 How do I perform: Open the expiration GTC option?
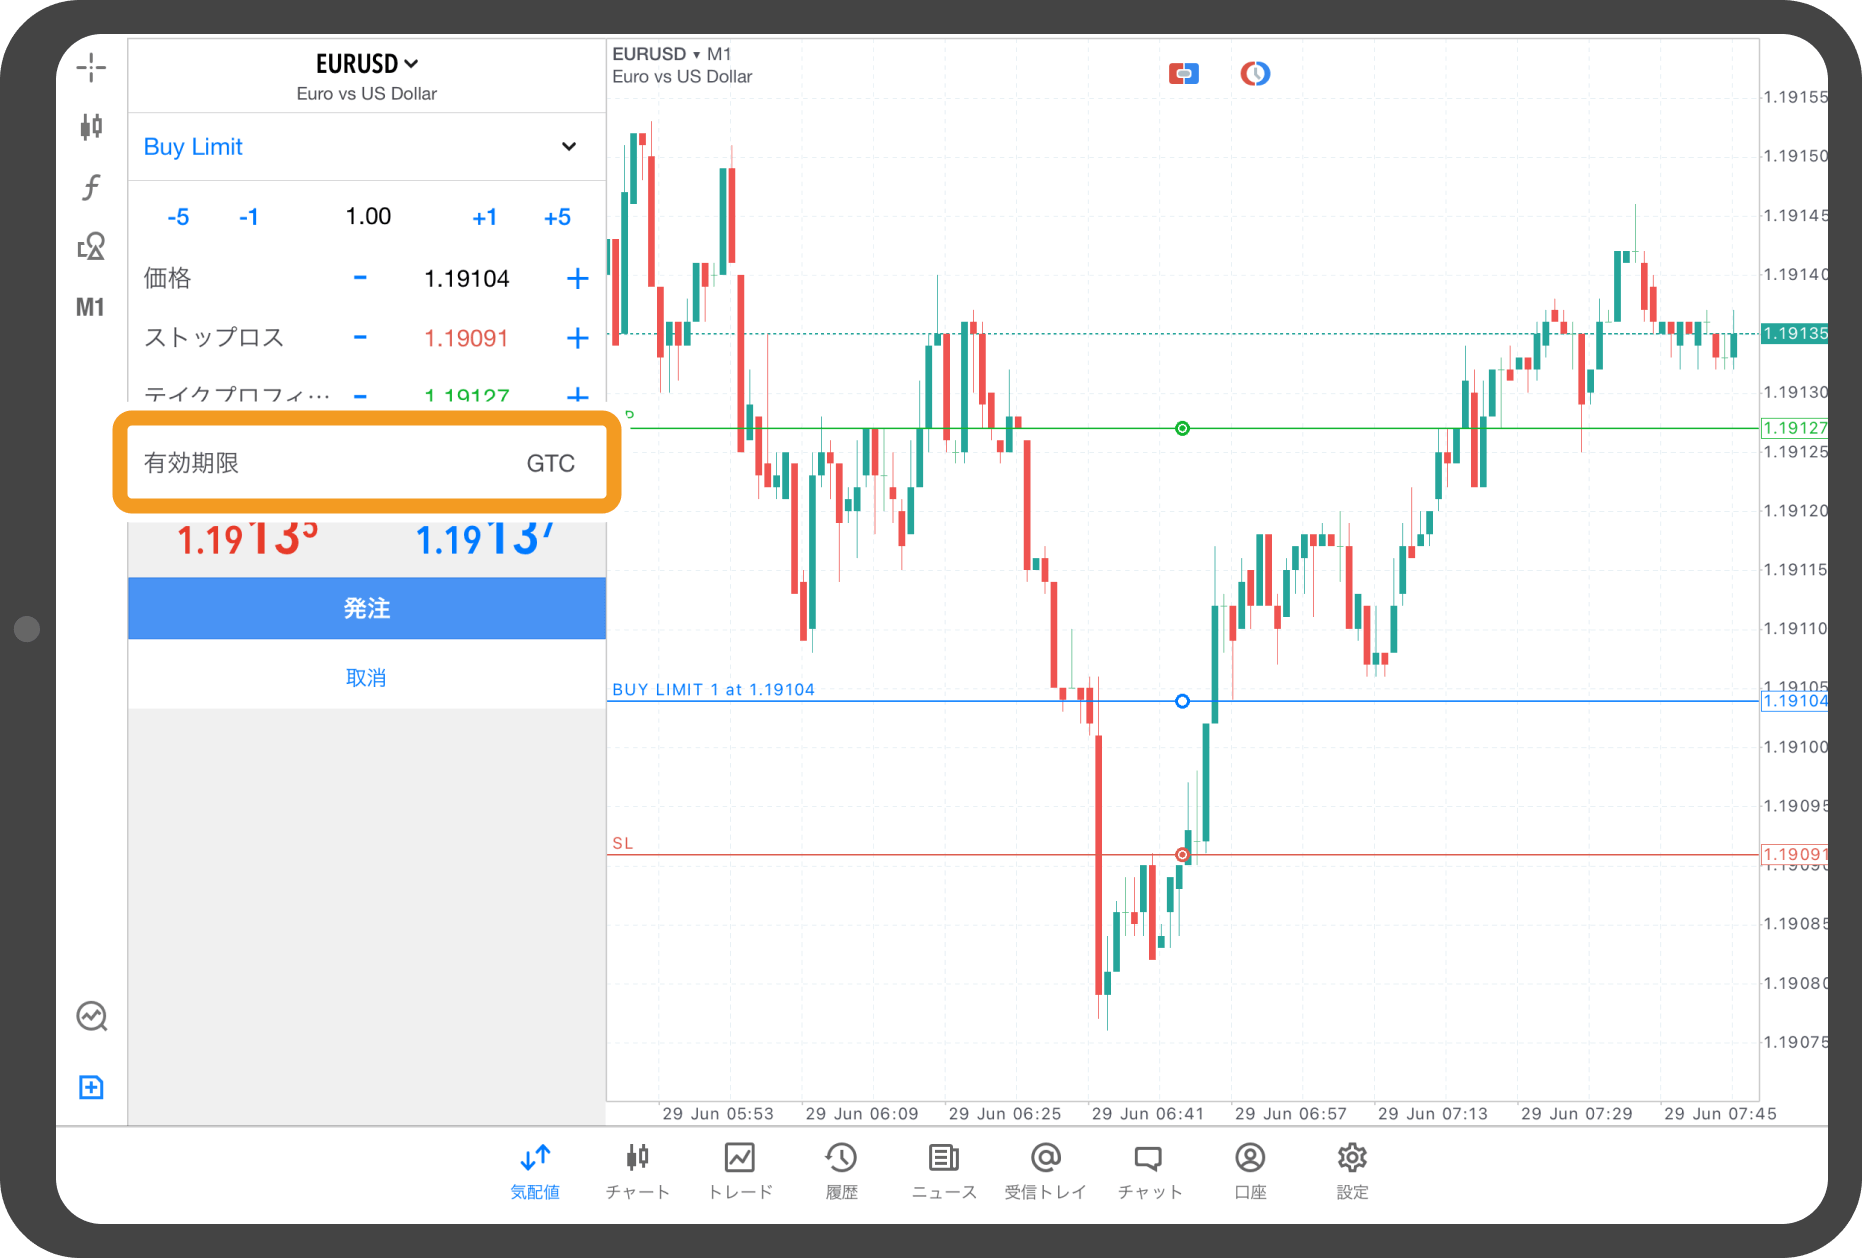tap(367, 463)
